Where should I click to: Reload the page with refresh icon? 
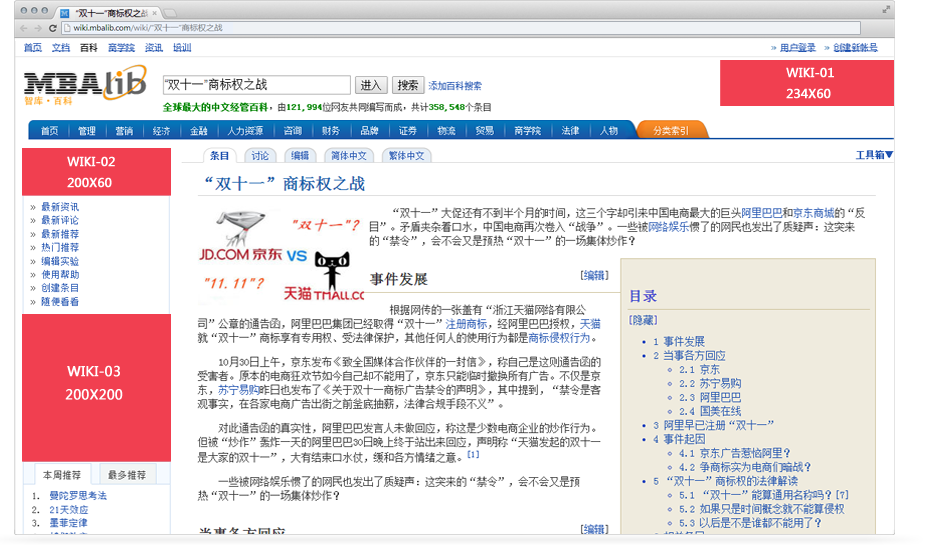[53, 28]
